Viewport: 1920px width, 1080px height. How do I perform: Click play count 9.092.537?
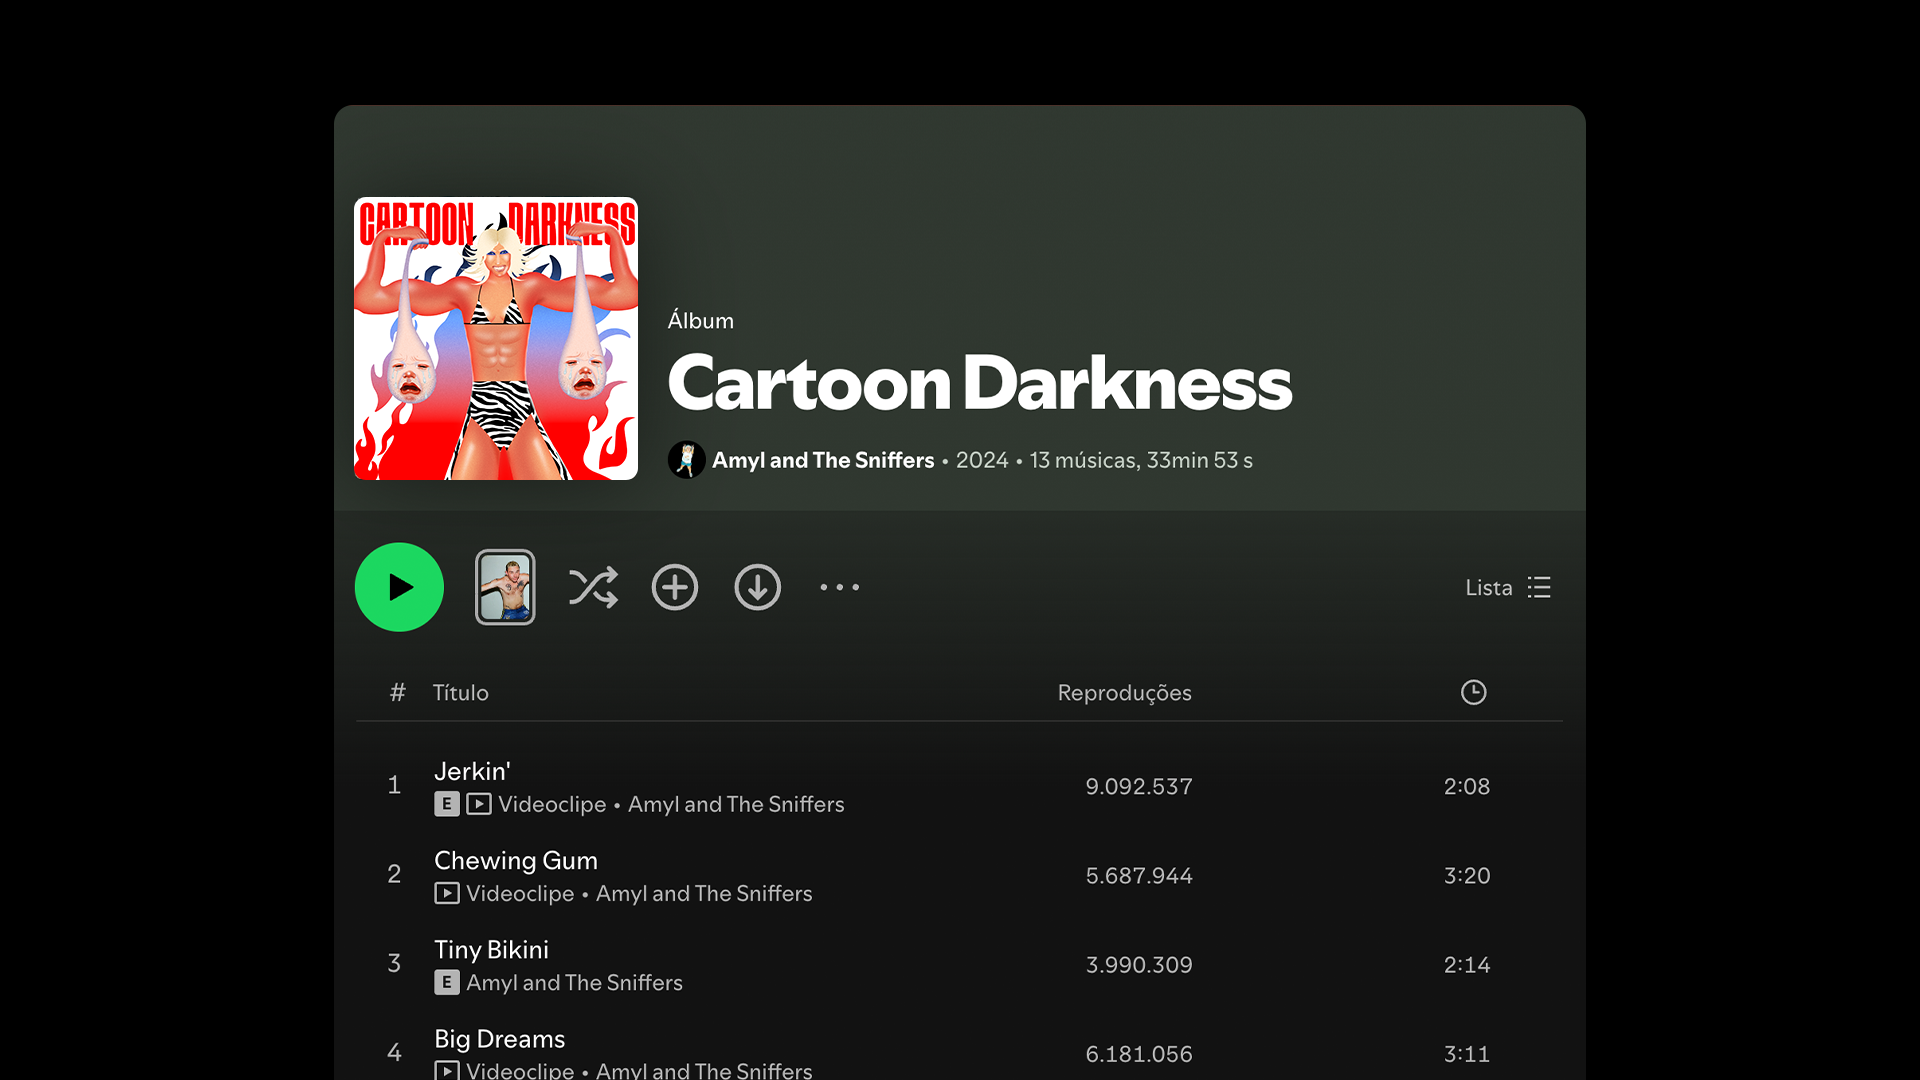click(1139, 787)
